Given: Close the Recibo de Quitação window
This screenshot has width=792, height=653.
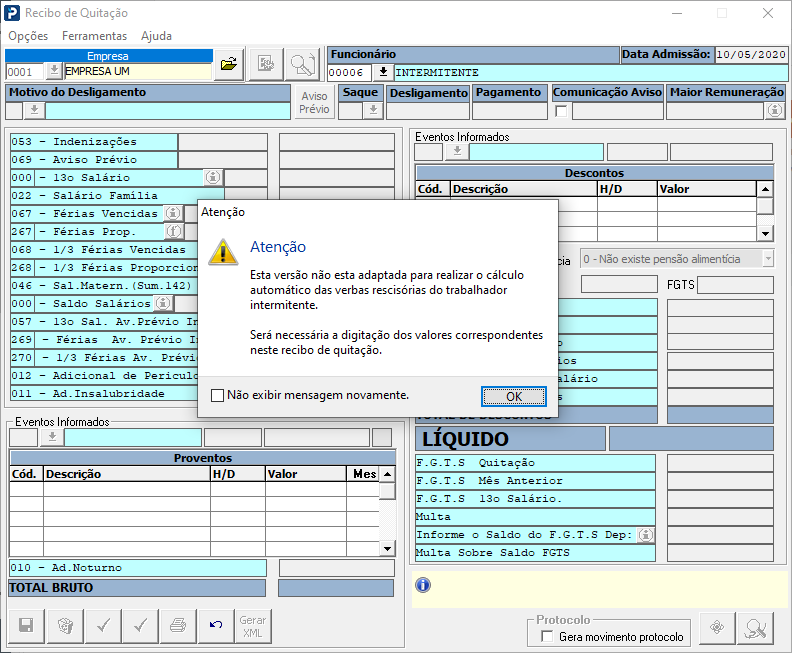Looking at the screenshot, I should (x=768, y=13).
